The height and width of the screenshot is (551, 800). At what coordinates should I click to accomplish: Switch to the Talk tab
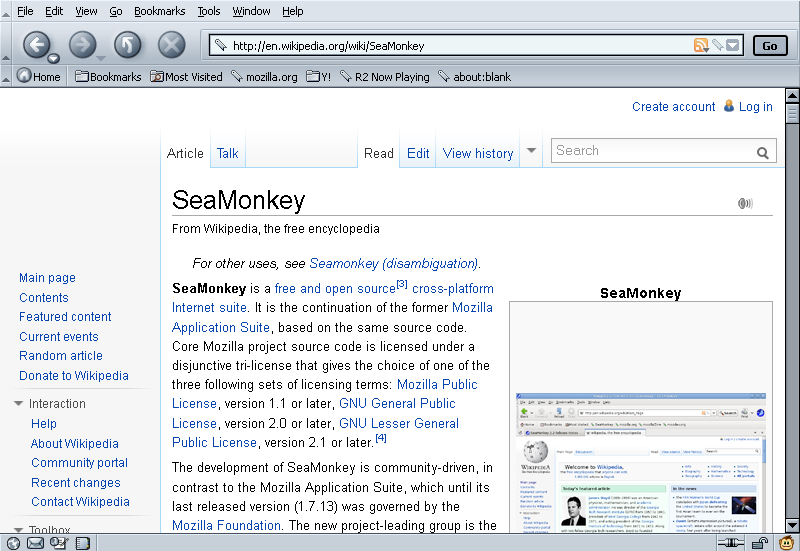click(228, 153)
